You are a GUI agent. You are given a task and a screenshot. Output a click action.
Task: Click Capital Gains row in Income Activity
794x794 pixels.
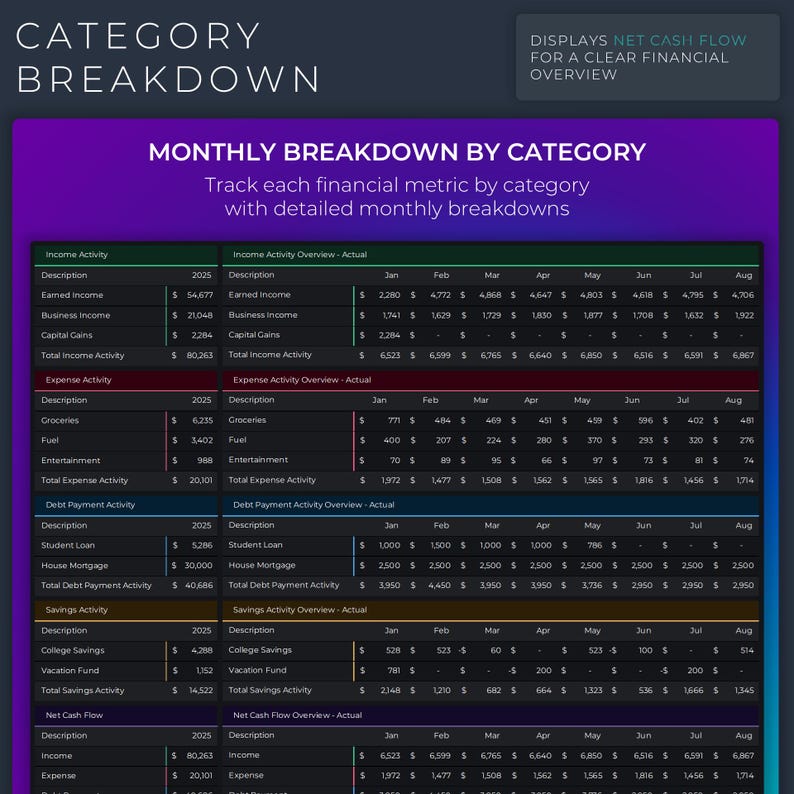click(x=126, y=335)
